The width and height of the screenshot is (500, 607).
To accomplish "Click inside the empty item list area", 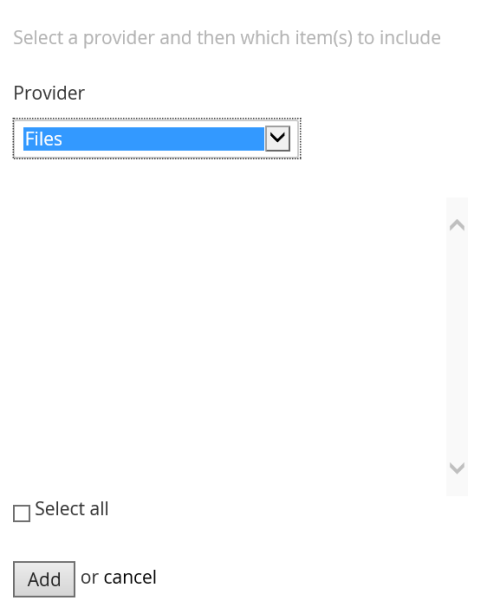I will (x=229, y=346).
